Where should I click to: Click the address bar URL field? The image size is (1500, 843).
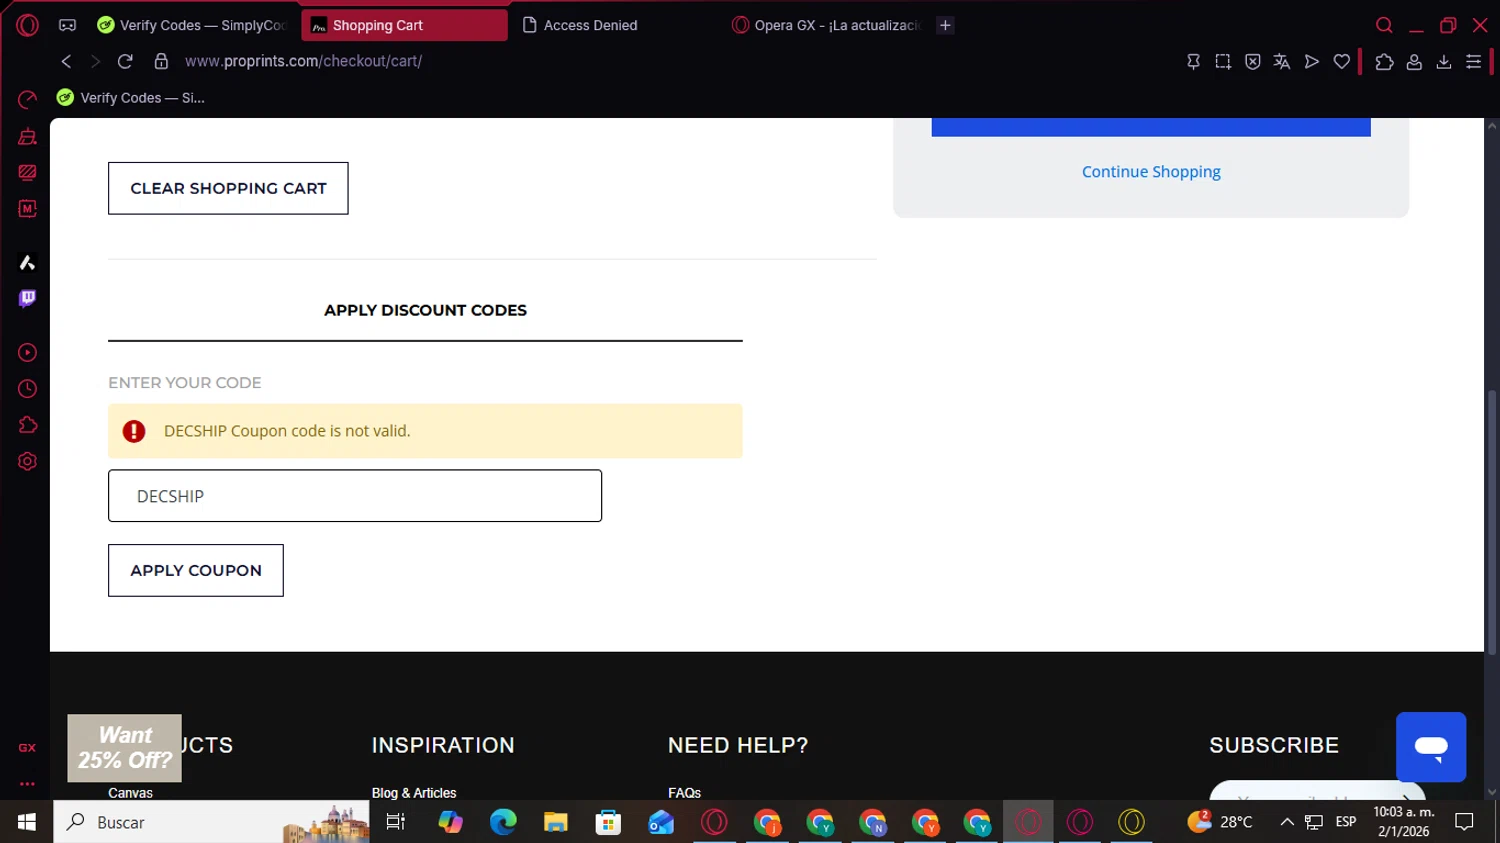click(x=303, y=61)
